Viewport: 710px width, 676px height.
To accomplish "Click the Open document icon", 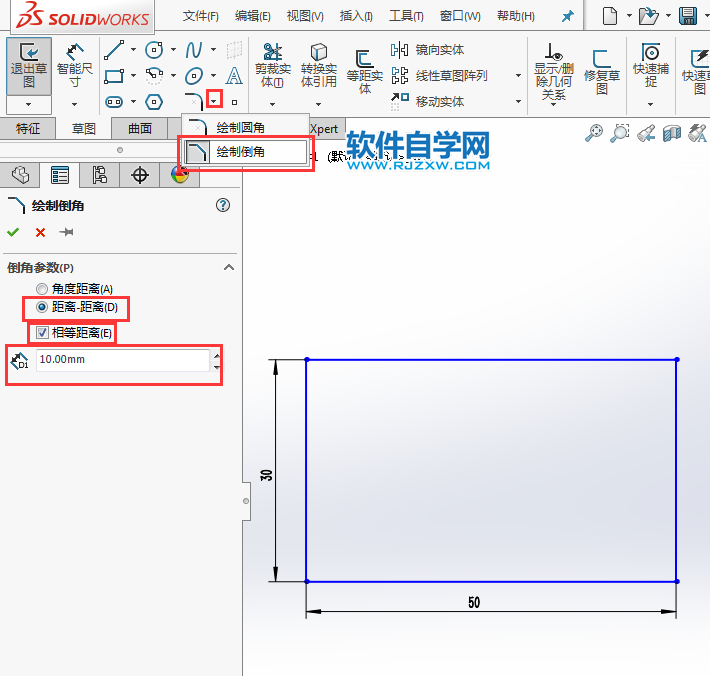I will point(648,16).
